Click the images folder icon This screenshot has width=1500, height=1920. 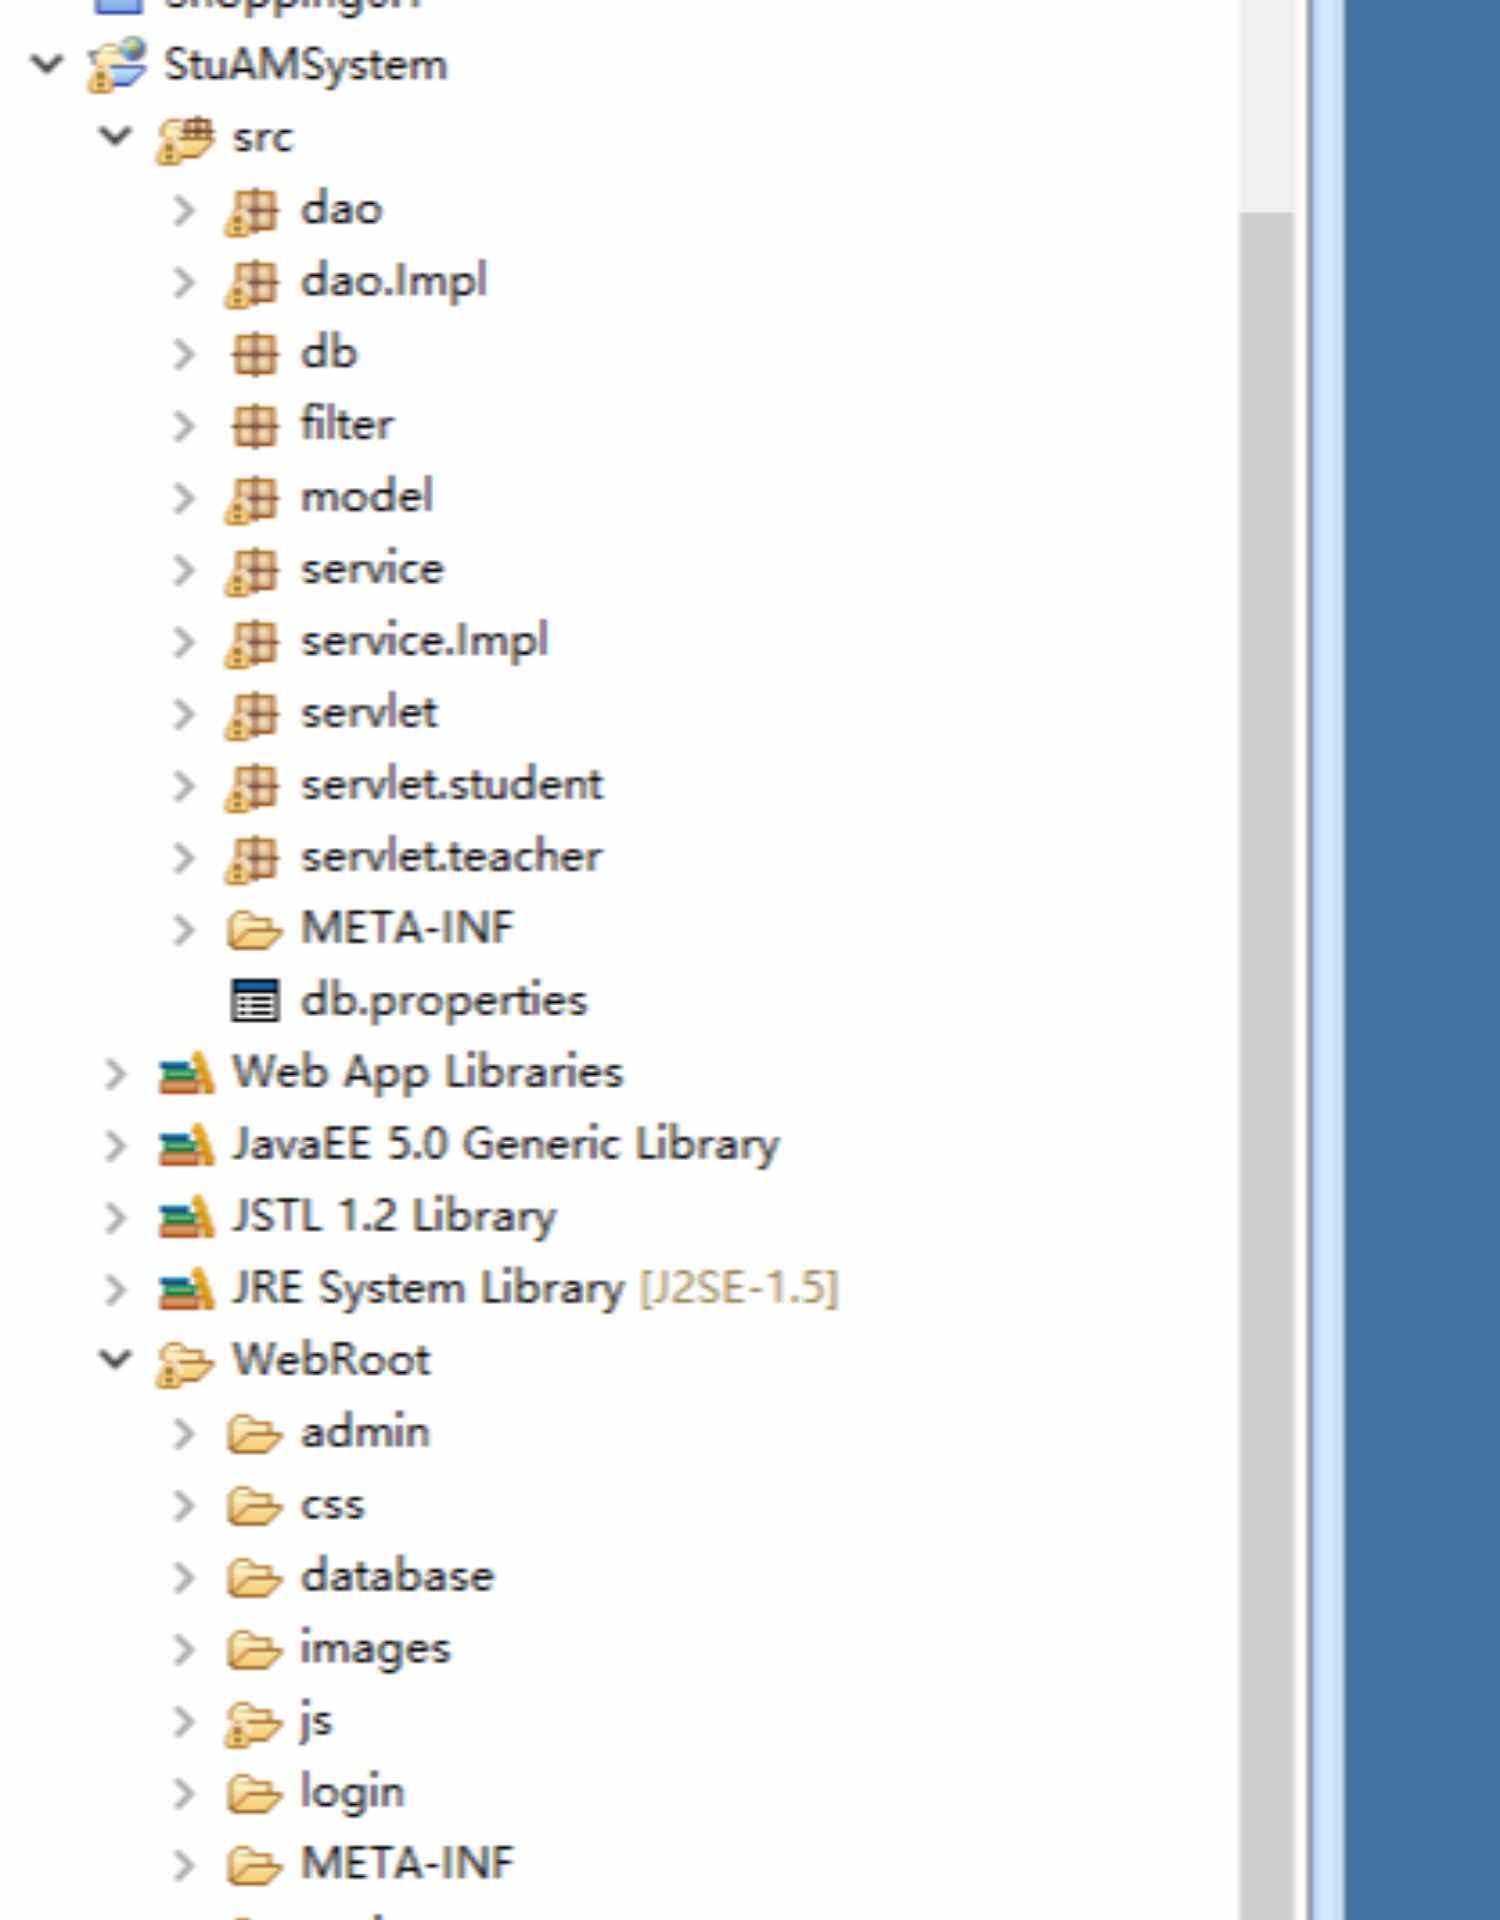[x=254, y=1650]
